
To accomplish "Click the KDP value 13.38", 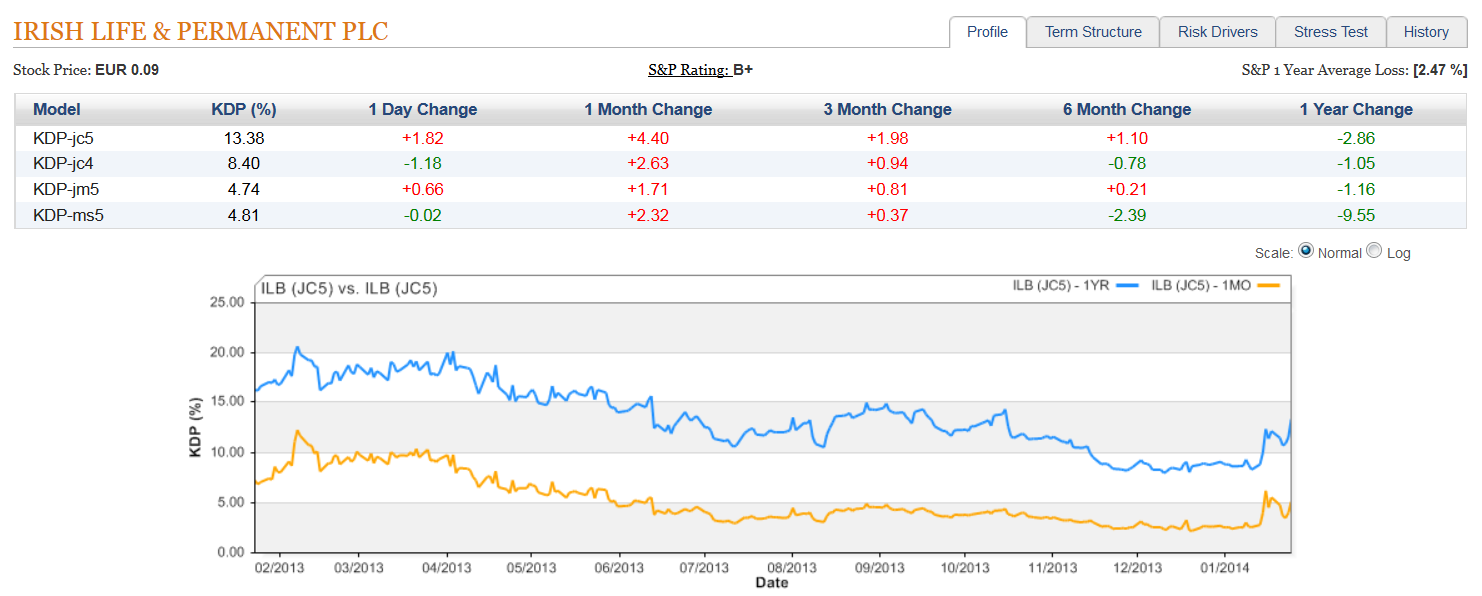I will click(245, 138).
